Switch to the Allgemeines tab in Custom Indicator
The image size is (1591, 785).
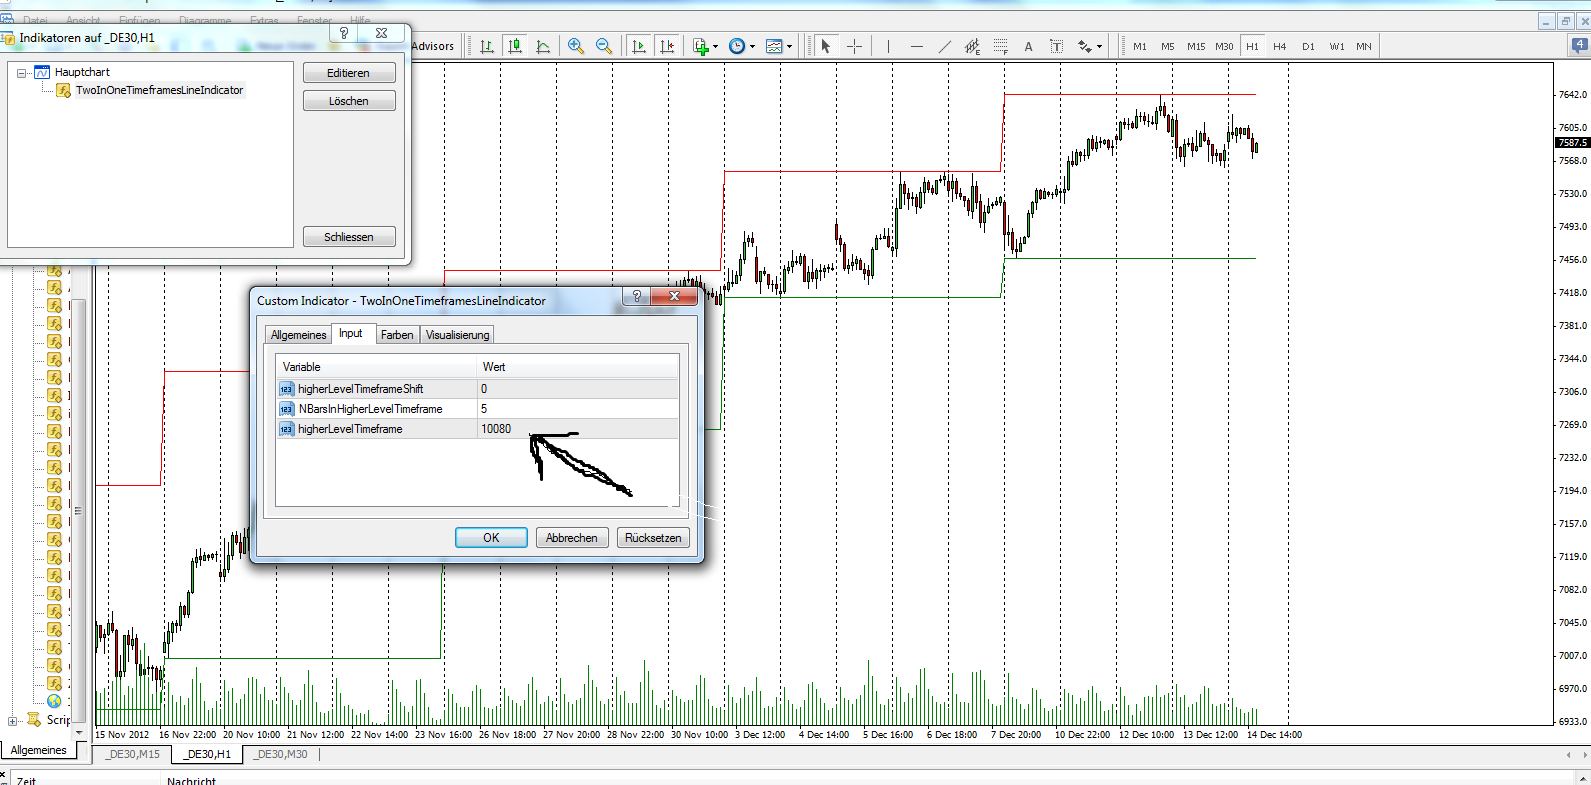(299, 335)
